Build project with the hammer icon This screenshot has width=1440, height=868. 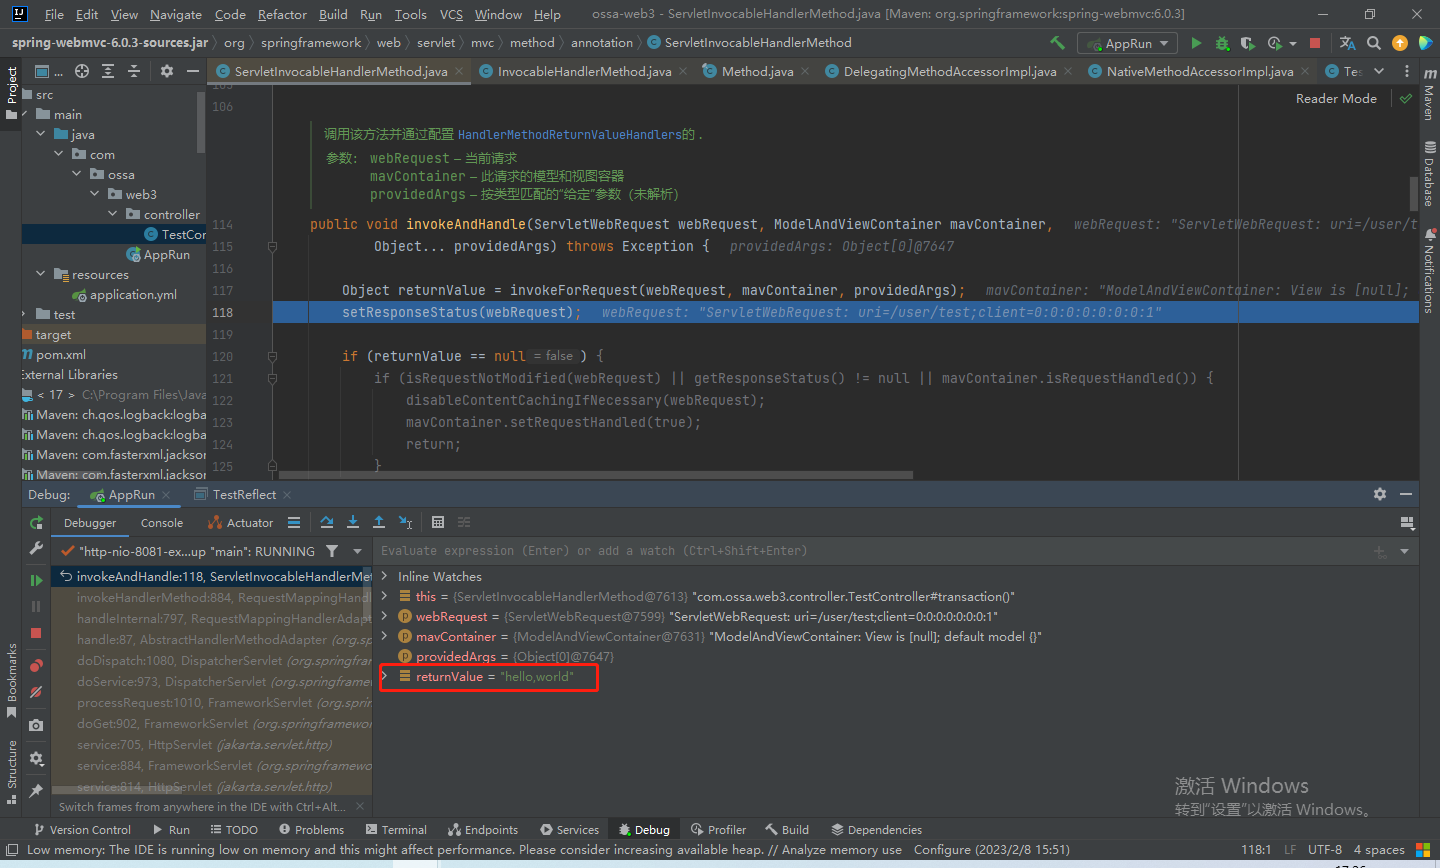[1057, 43]
